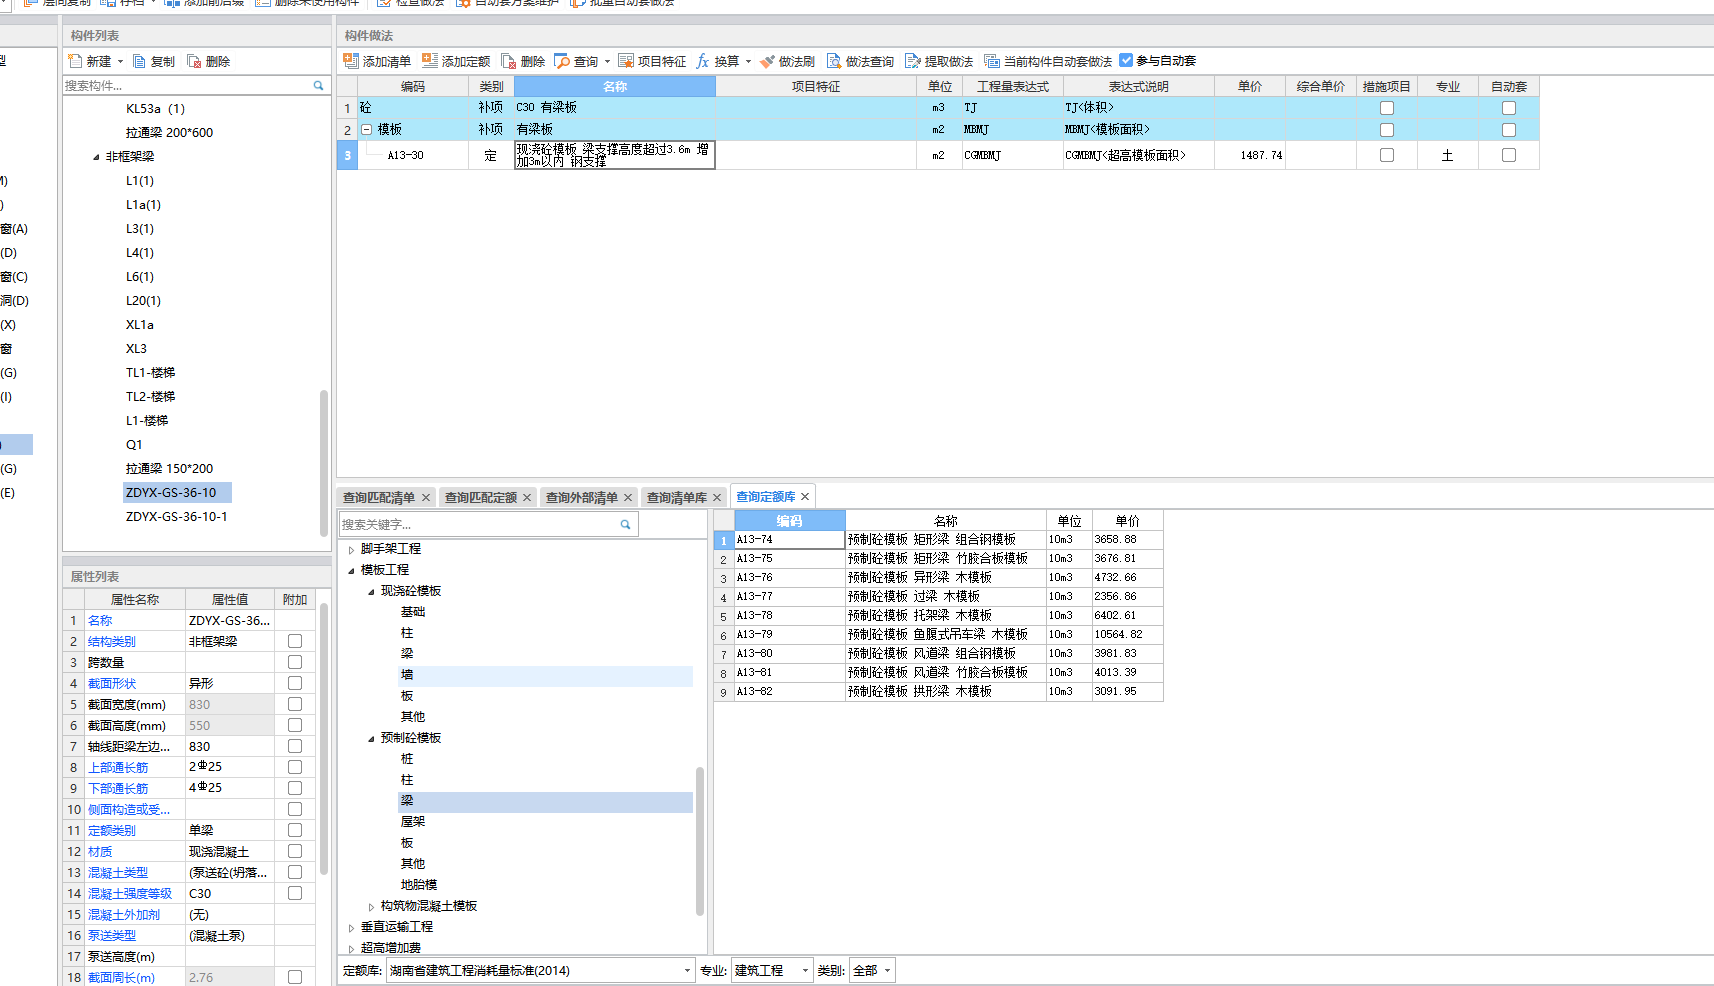Select the ZDYX-GS-36-10-1 component
The image size is (1714, 986).
pyautogui.click(x=177, y=516)
